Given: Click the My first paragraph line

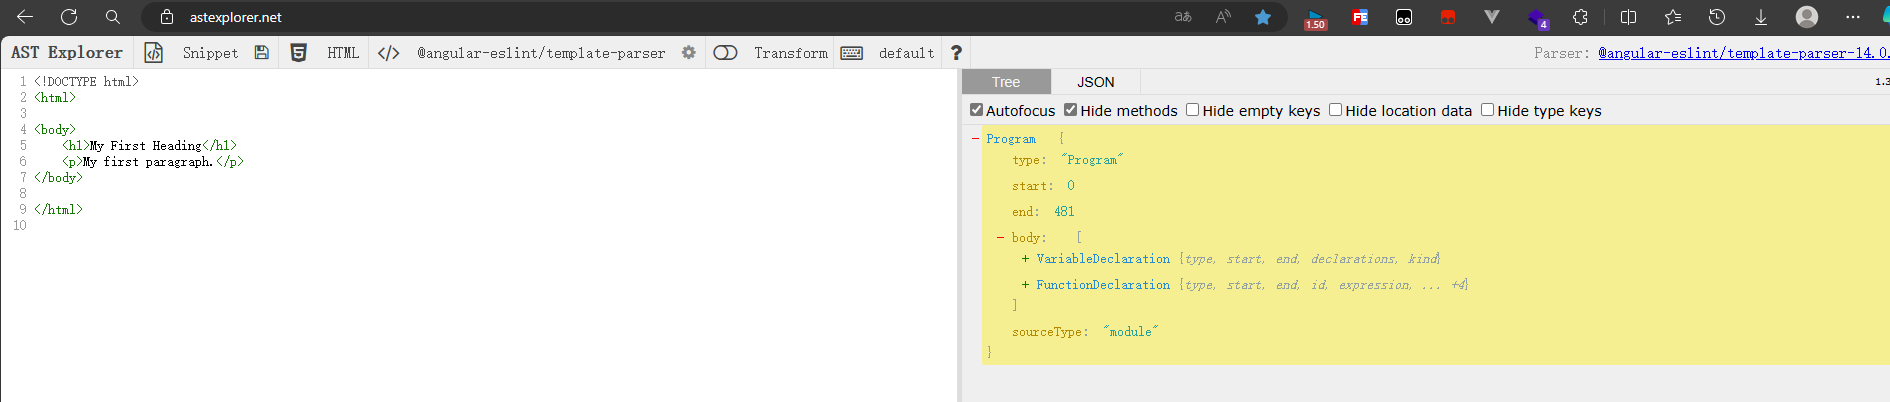Looking at the screenshot, I should pyautogui.click(x=153, y=162).
